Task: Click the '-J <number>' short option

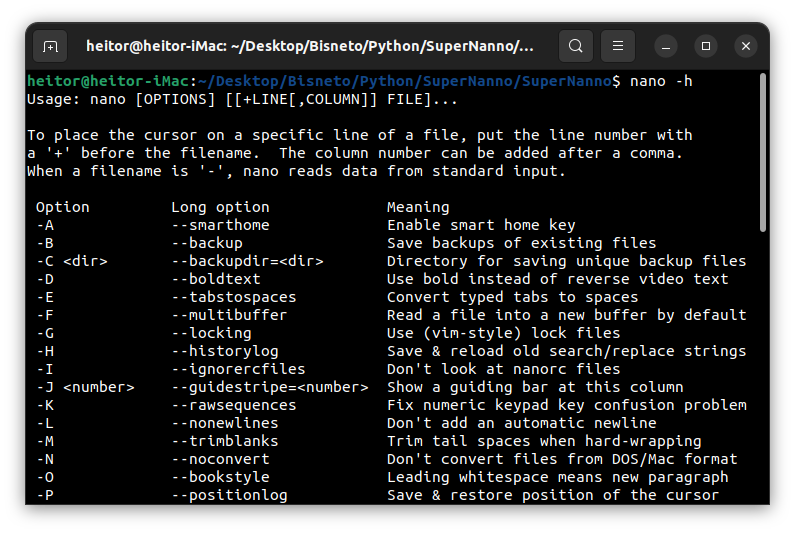Action: click(85, 387)
